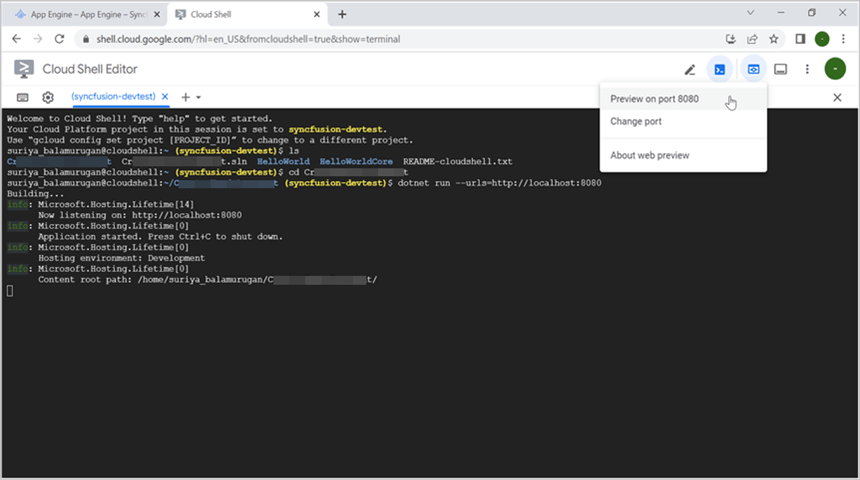Click the Cloud Shell Editor logo
Screen dimensions: 860x480
point(24,69)
